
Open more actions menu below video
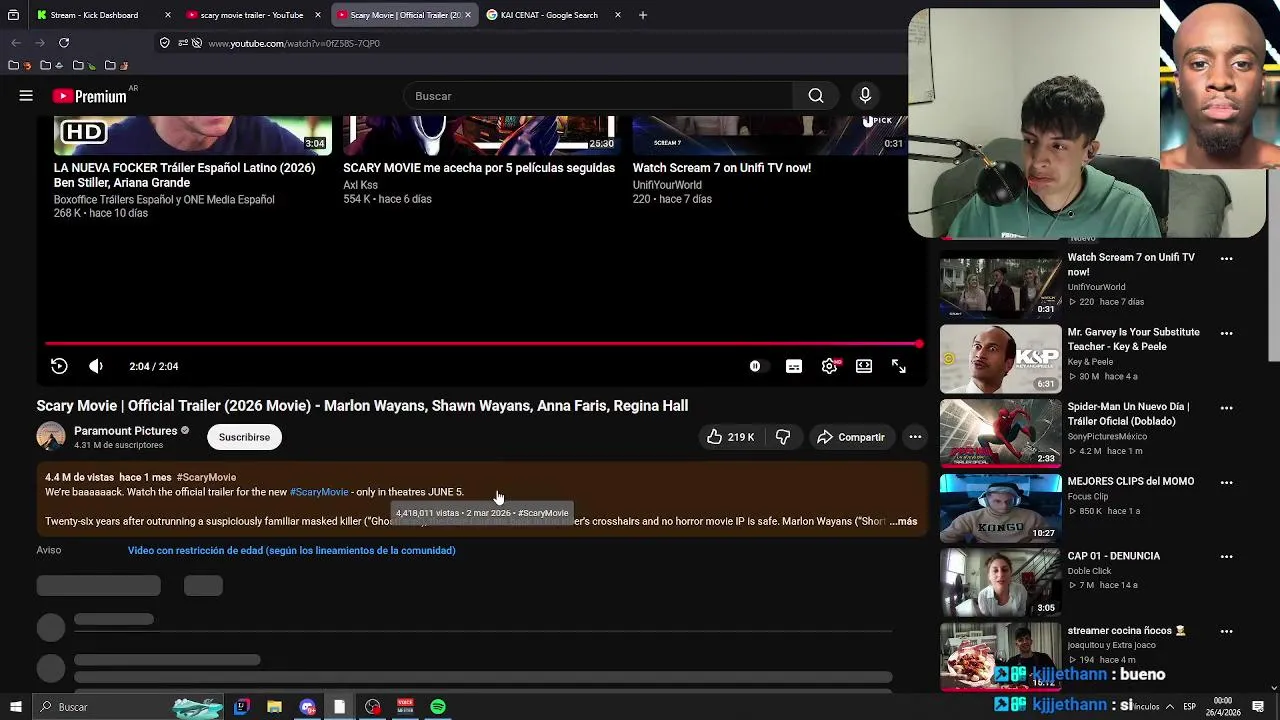coord(915,437)
